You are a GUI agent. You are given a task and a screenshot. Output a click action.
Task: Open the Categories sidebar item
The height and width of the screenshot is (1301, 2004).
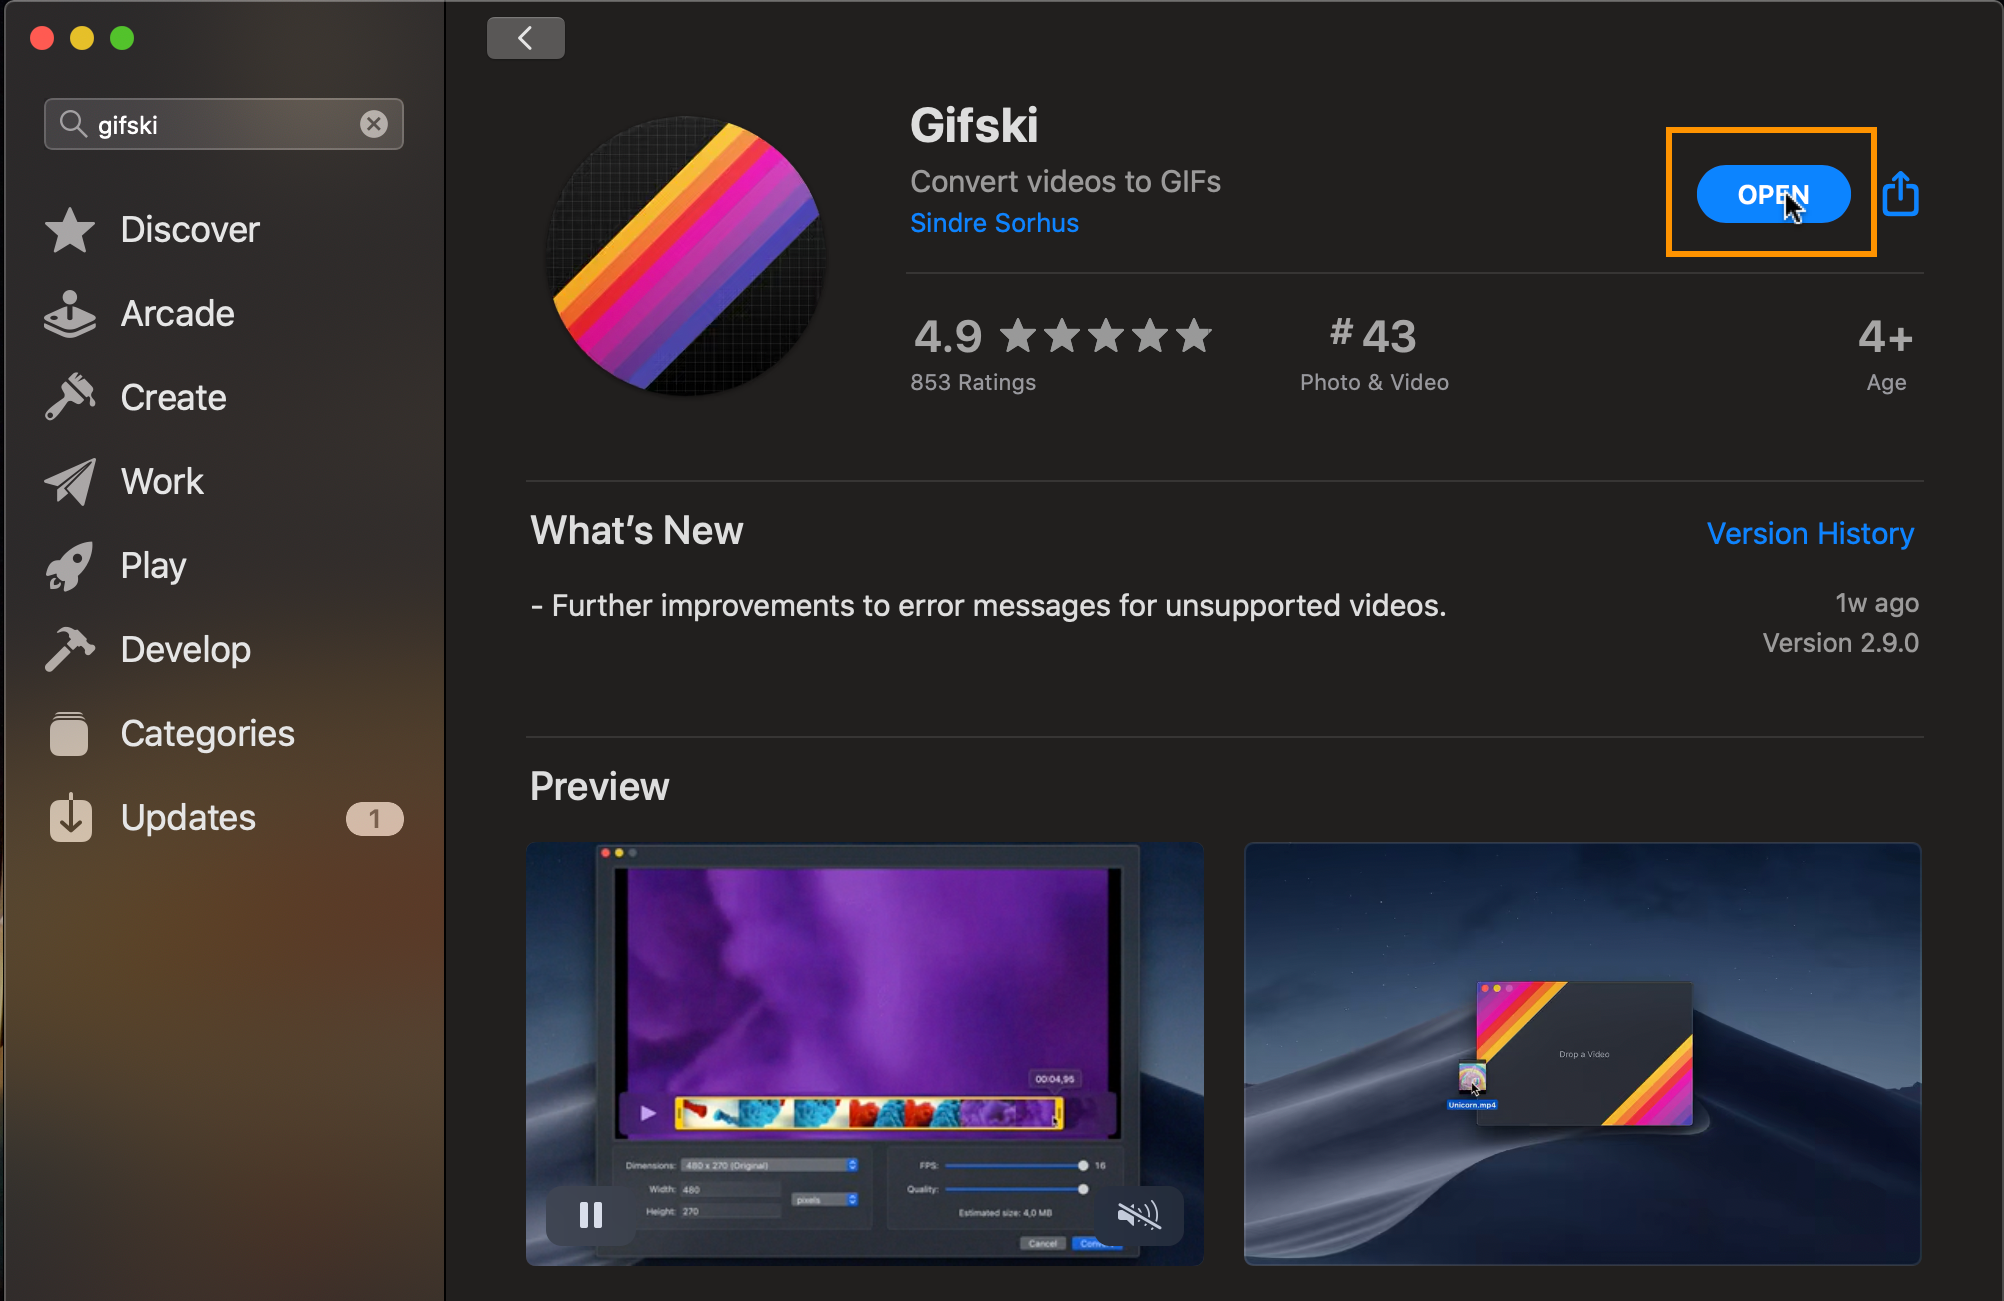click(x=206, y=734)
